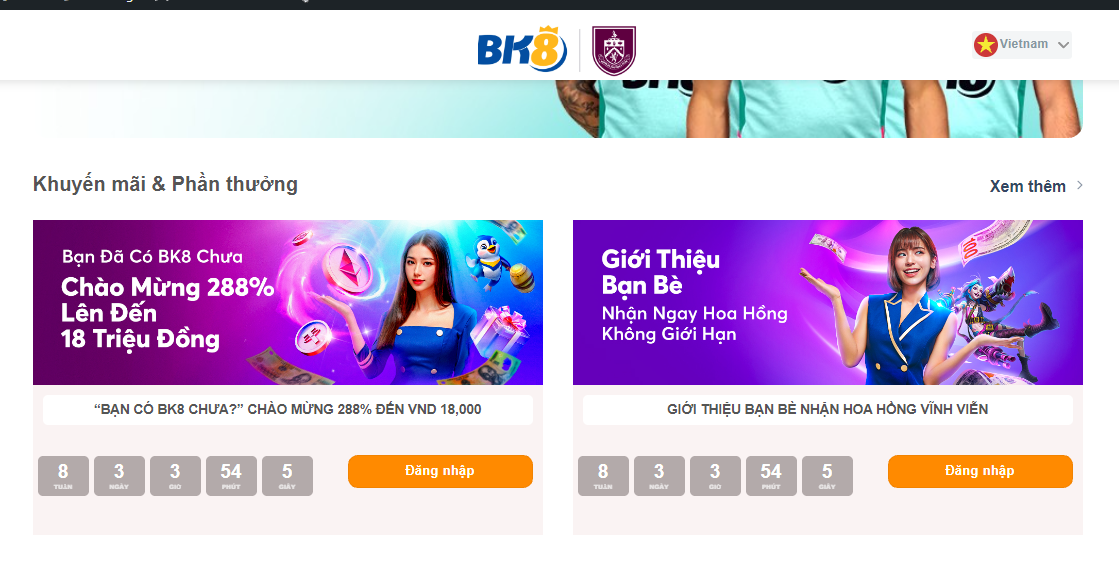The width and height of the screenshot is (1119, 575).
Task: Click the Khuyến mãi & Phần thưởng heading
Action: (x=166, y=184)
